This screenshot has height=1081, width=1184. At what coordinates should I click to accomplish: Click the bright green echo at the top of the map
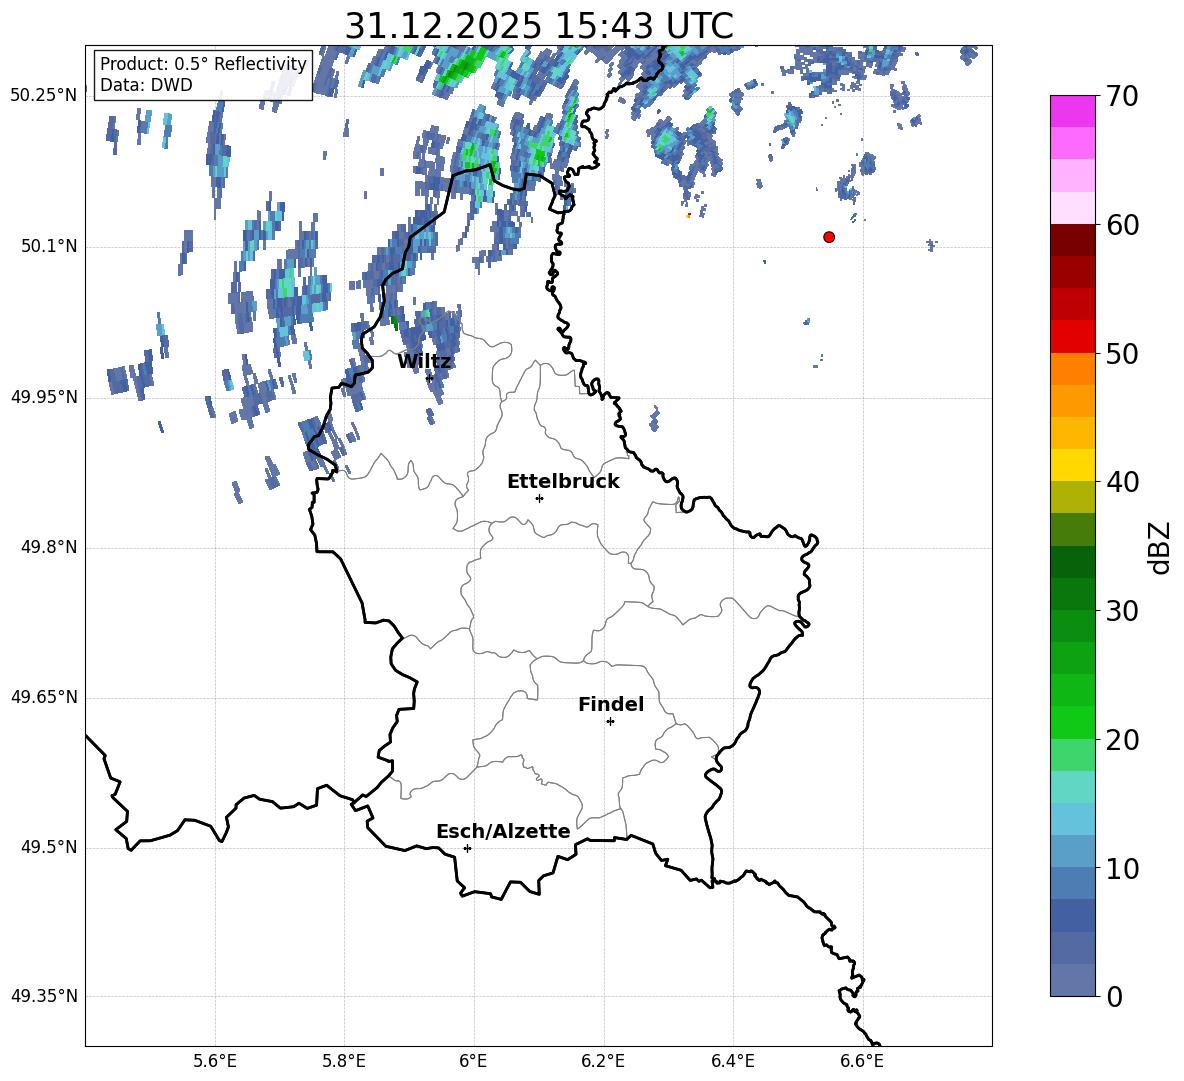(461, 68)
